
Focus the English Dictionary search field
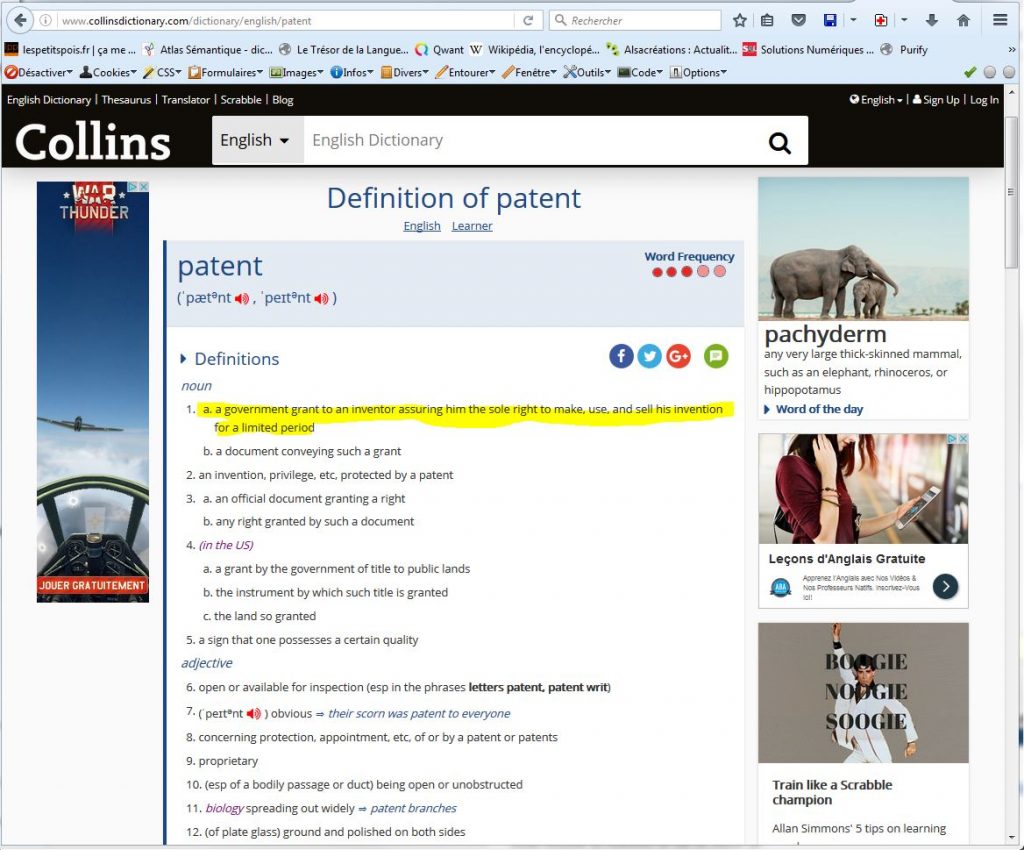click(x=530, y=140)
